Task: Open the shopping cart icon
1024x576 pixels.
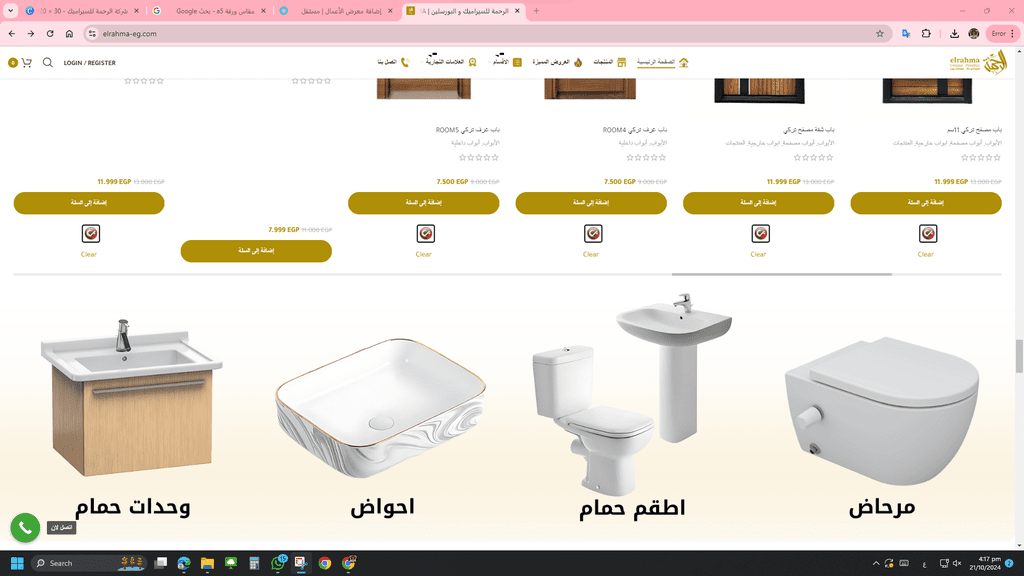Action: click(26, 63)
